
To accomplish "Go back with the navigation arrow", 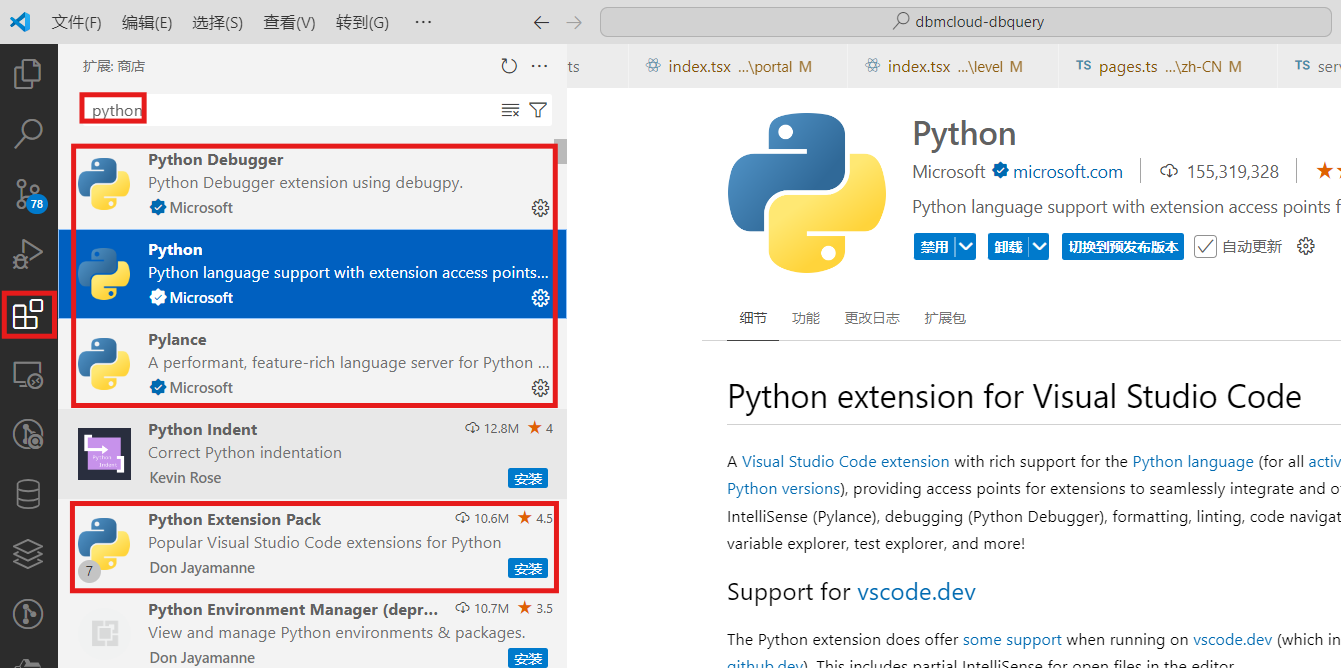I will pyautogui.click(x=541, y=22).
